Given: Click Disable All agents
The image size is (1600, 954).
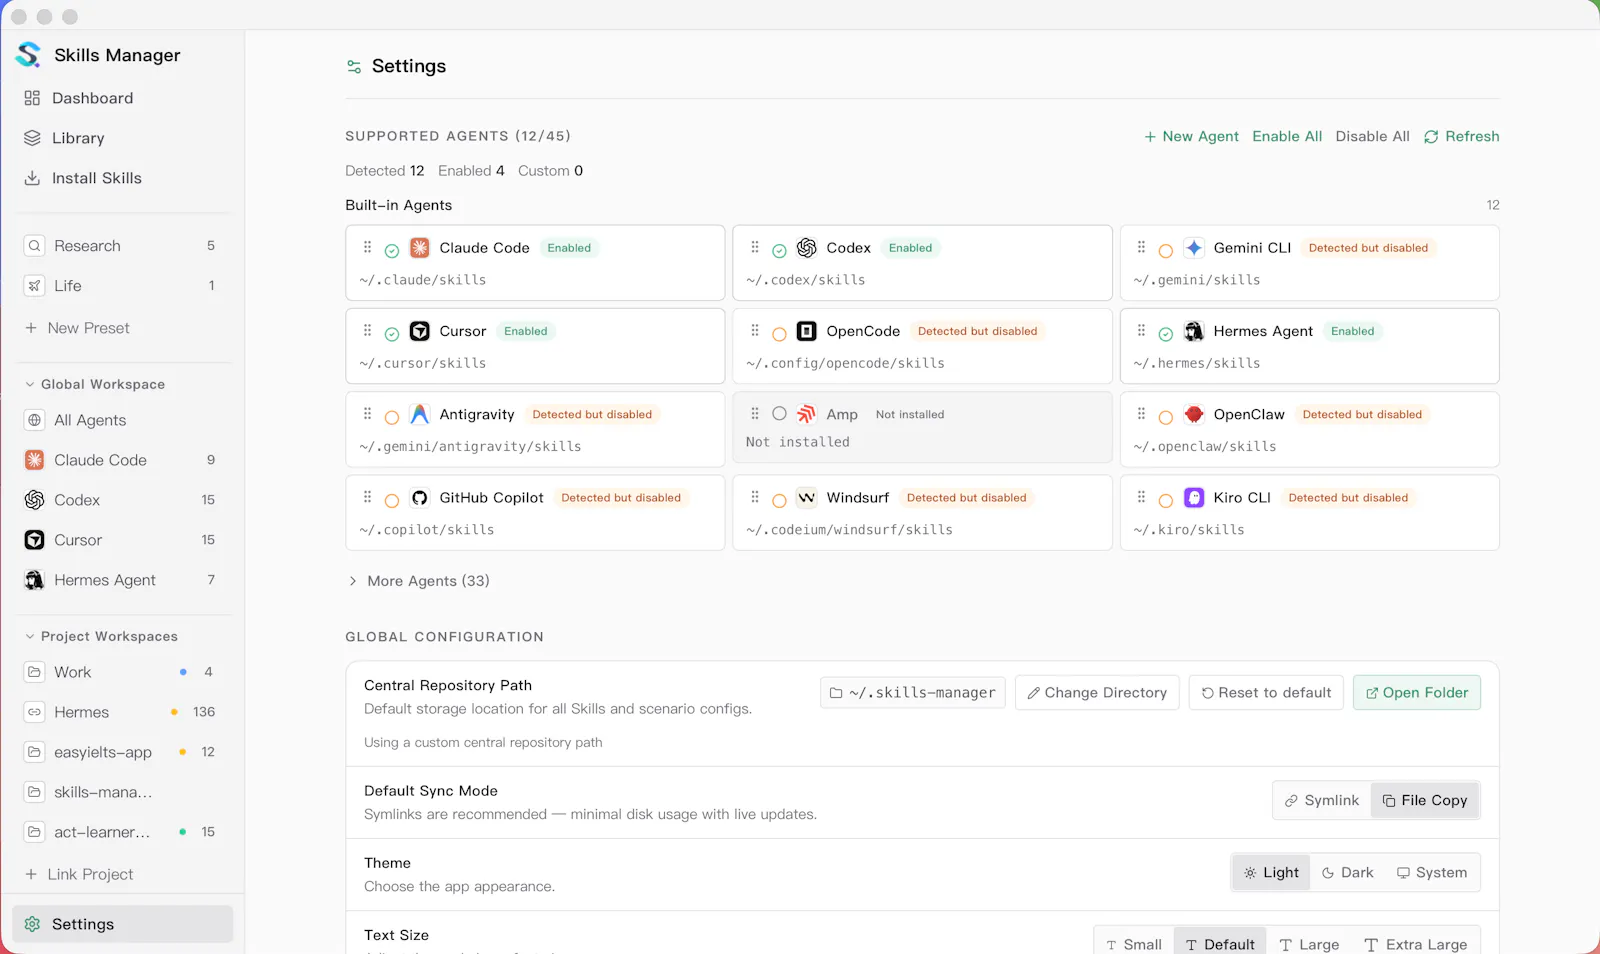Looking at the screenshot, I should point(1372,136).
